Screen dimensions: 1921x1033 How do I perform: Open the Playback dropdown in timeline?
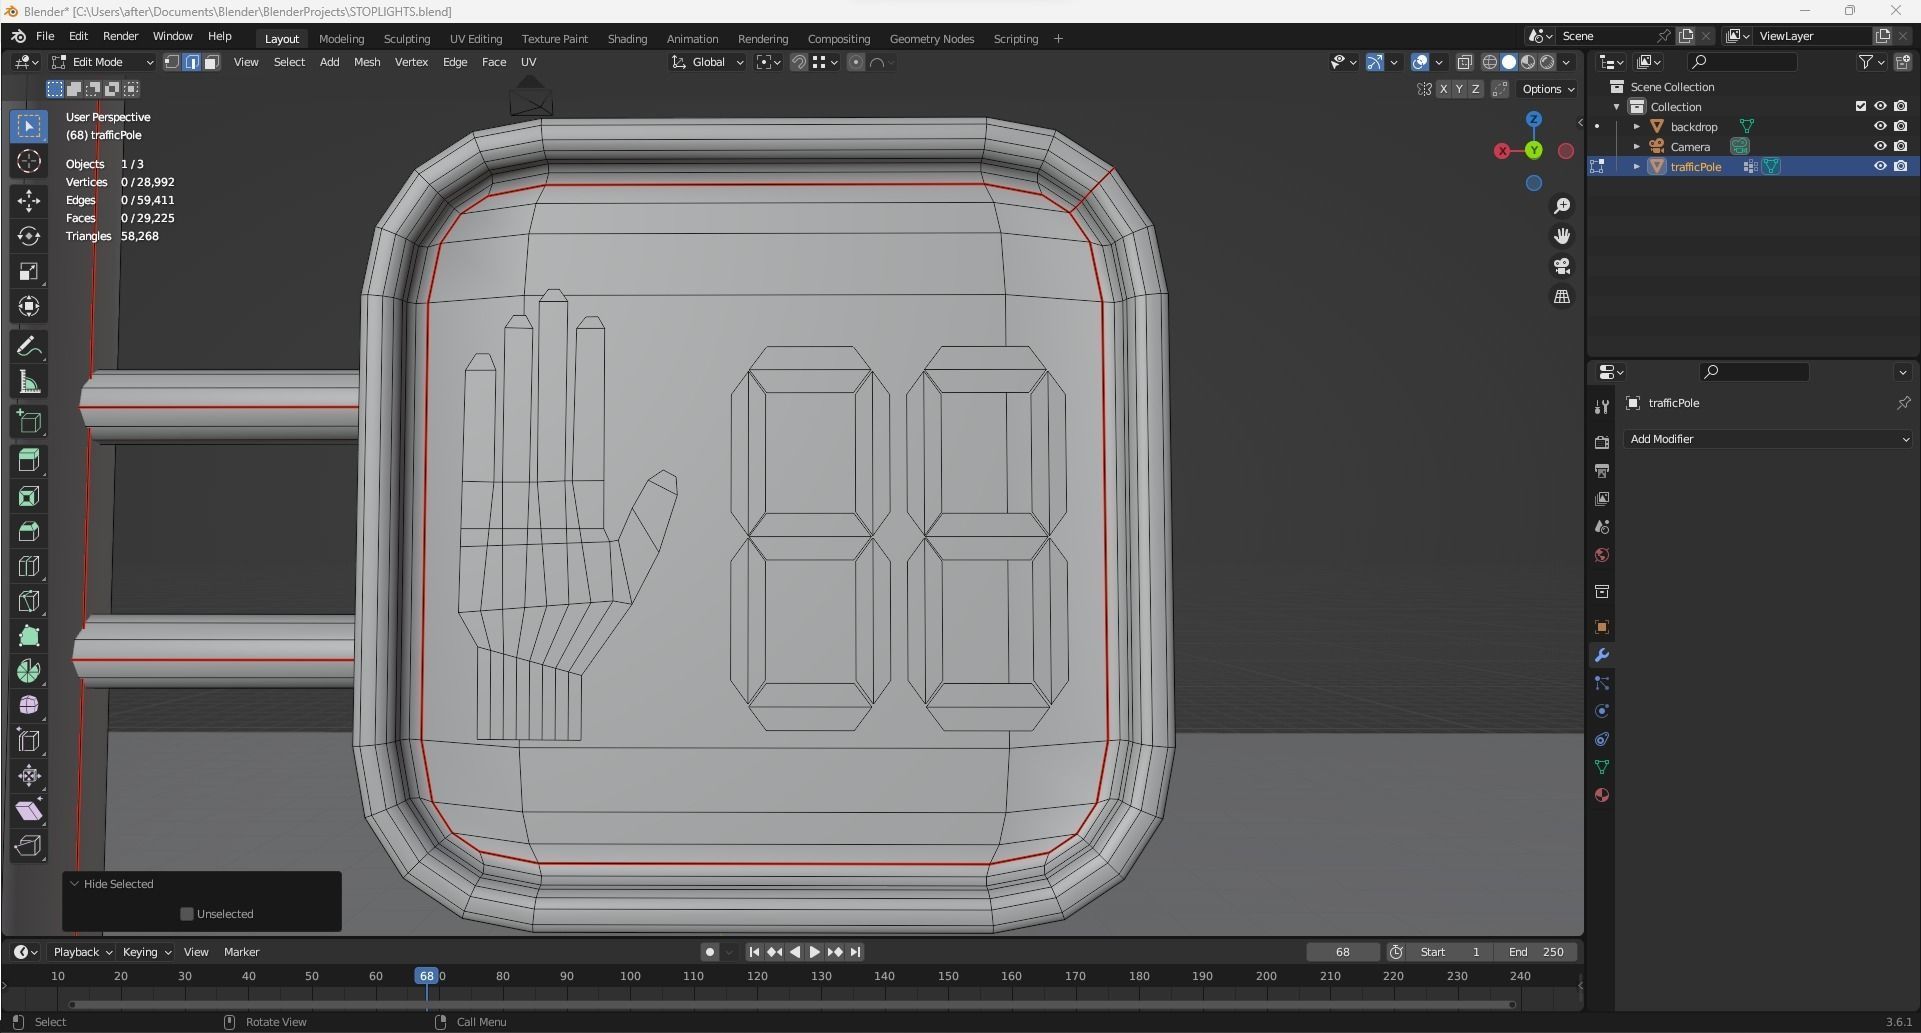[x=83, y=952]
